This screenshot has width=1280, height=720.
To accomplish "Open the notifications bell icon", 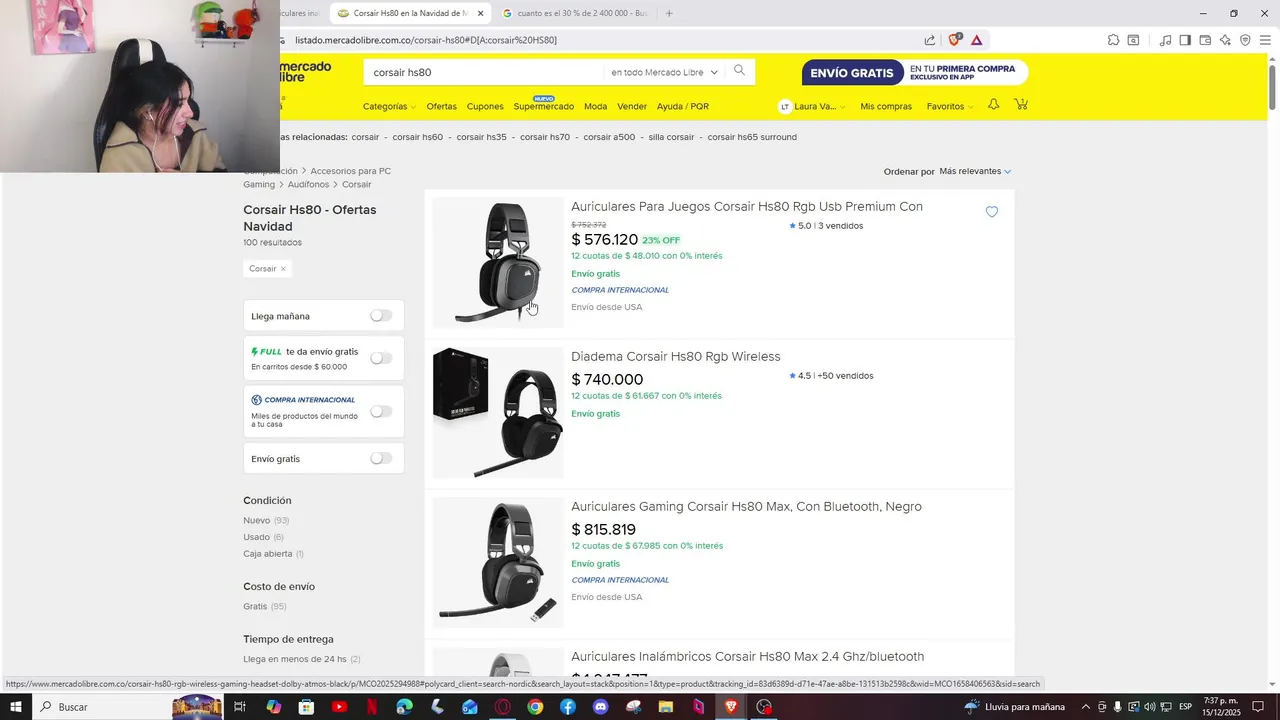I will (993, 105).
